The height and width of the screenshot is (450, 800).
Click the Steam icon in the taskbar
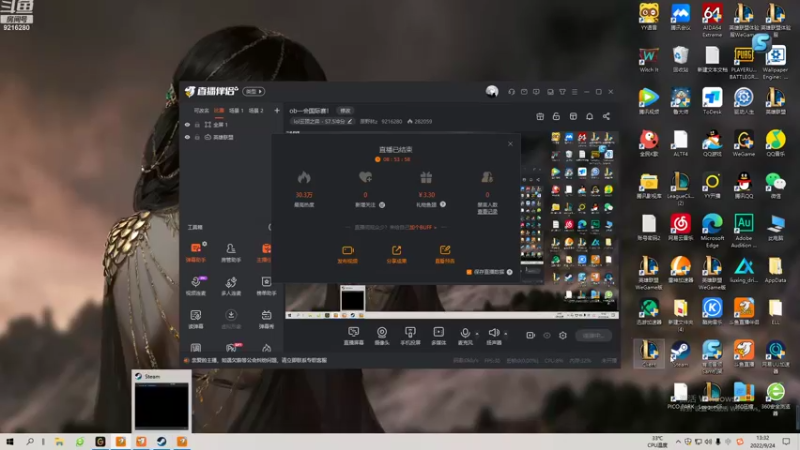161,442
